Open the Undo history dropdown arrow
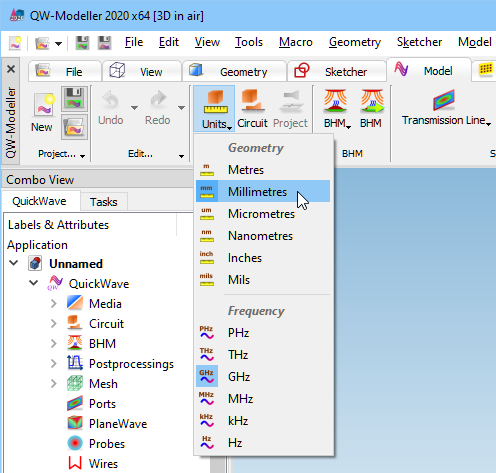 [x=134, y=108]
